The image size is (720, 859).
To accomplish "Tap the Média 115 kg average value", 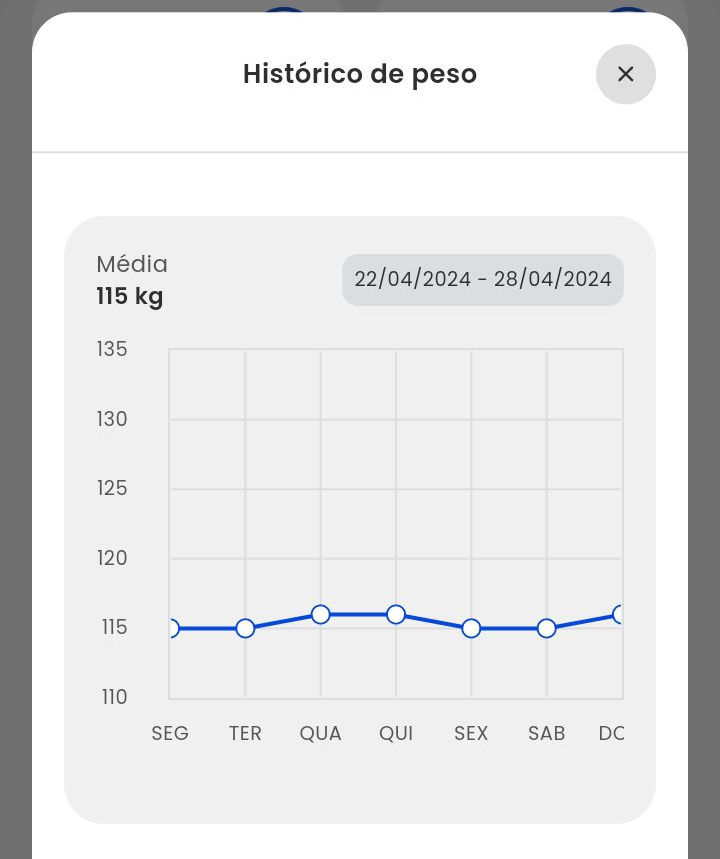I will pos(130,297).
